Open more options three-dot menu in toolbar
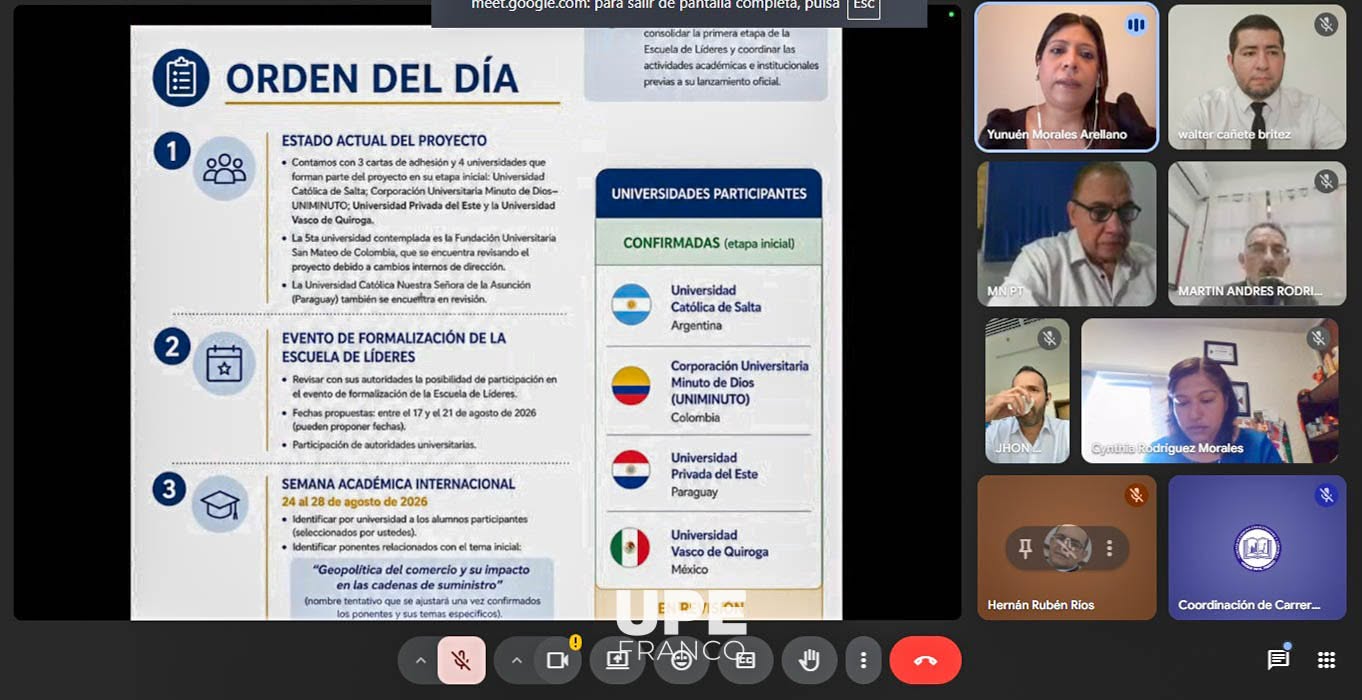1362x700 pixels. pos(863,660)
